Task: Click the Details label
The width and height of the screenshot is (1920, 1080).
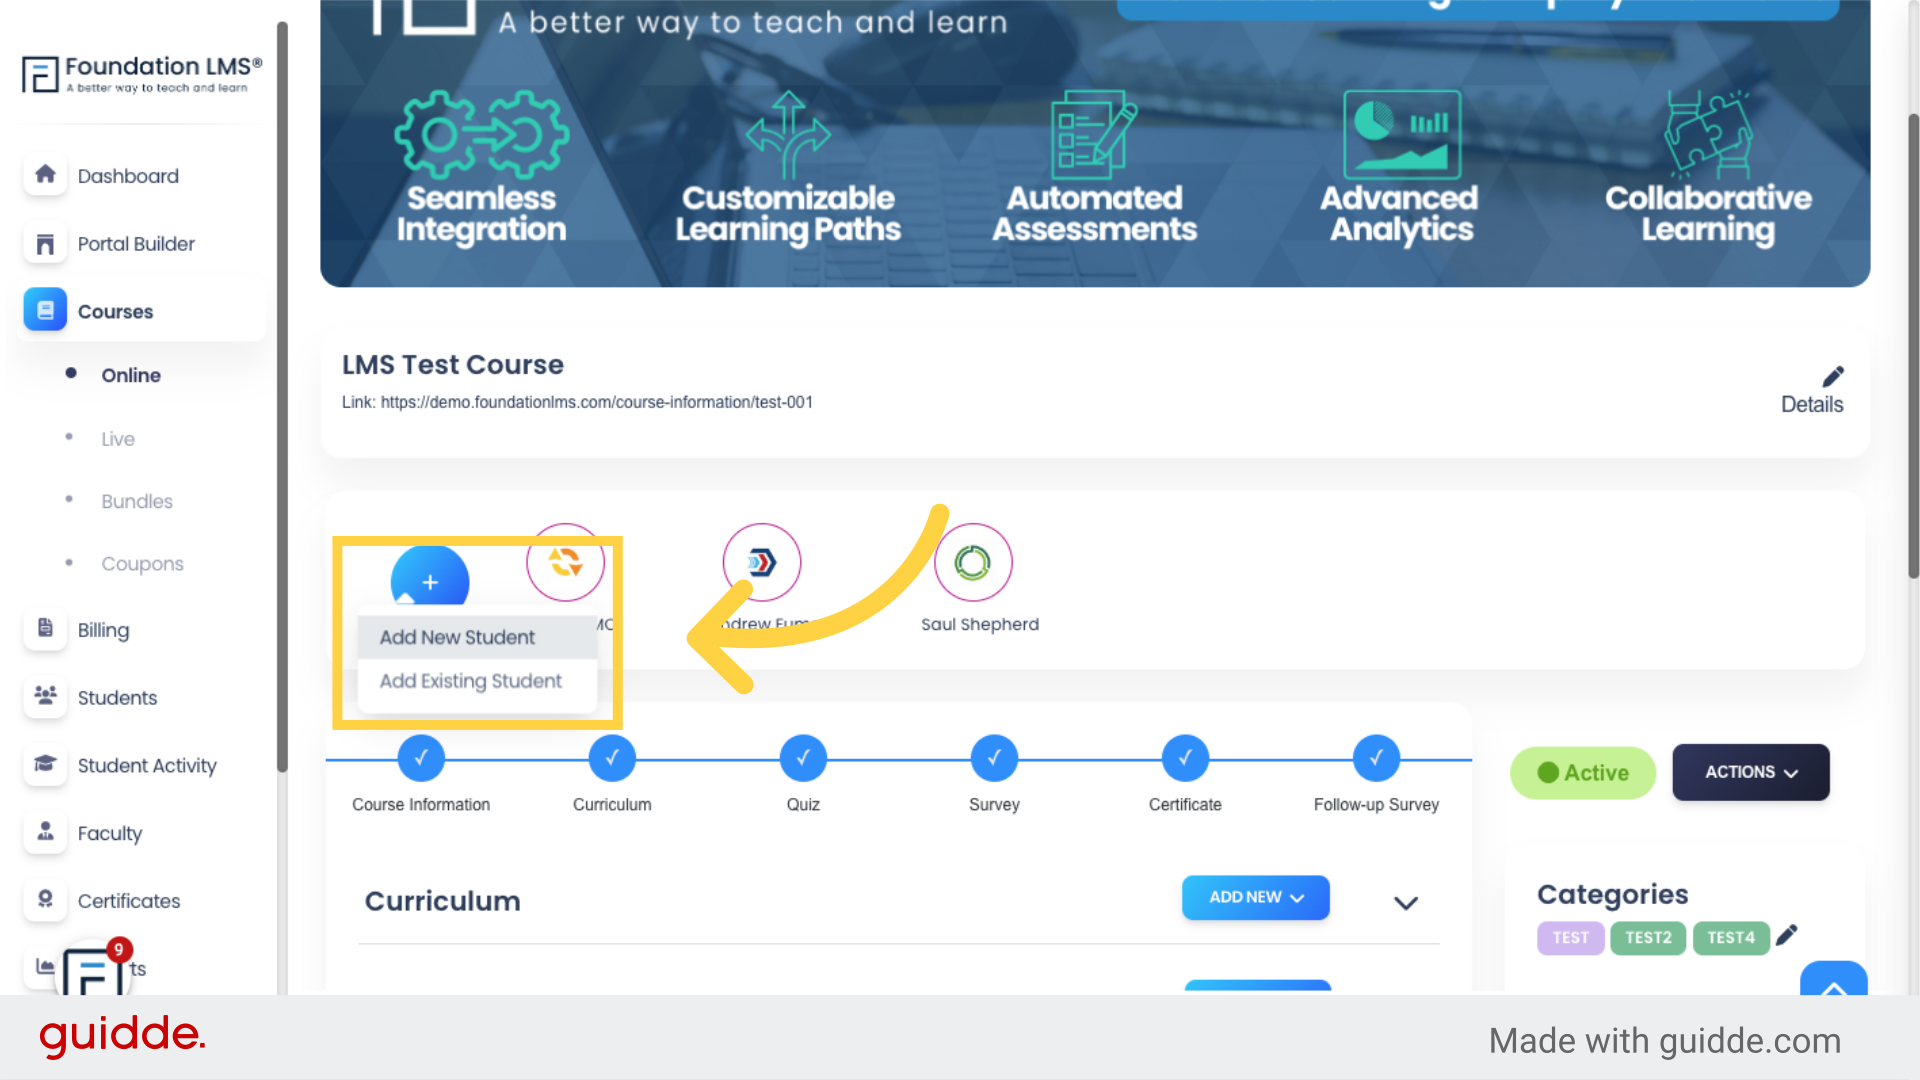Action: (x=1812, y=405)
